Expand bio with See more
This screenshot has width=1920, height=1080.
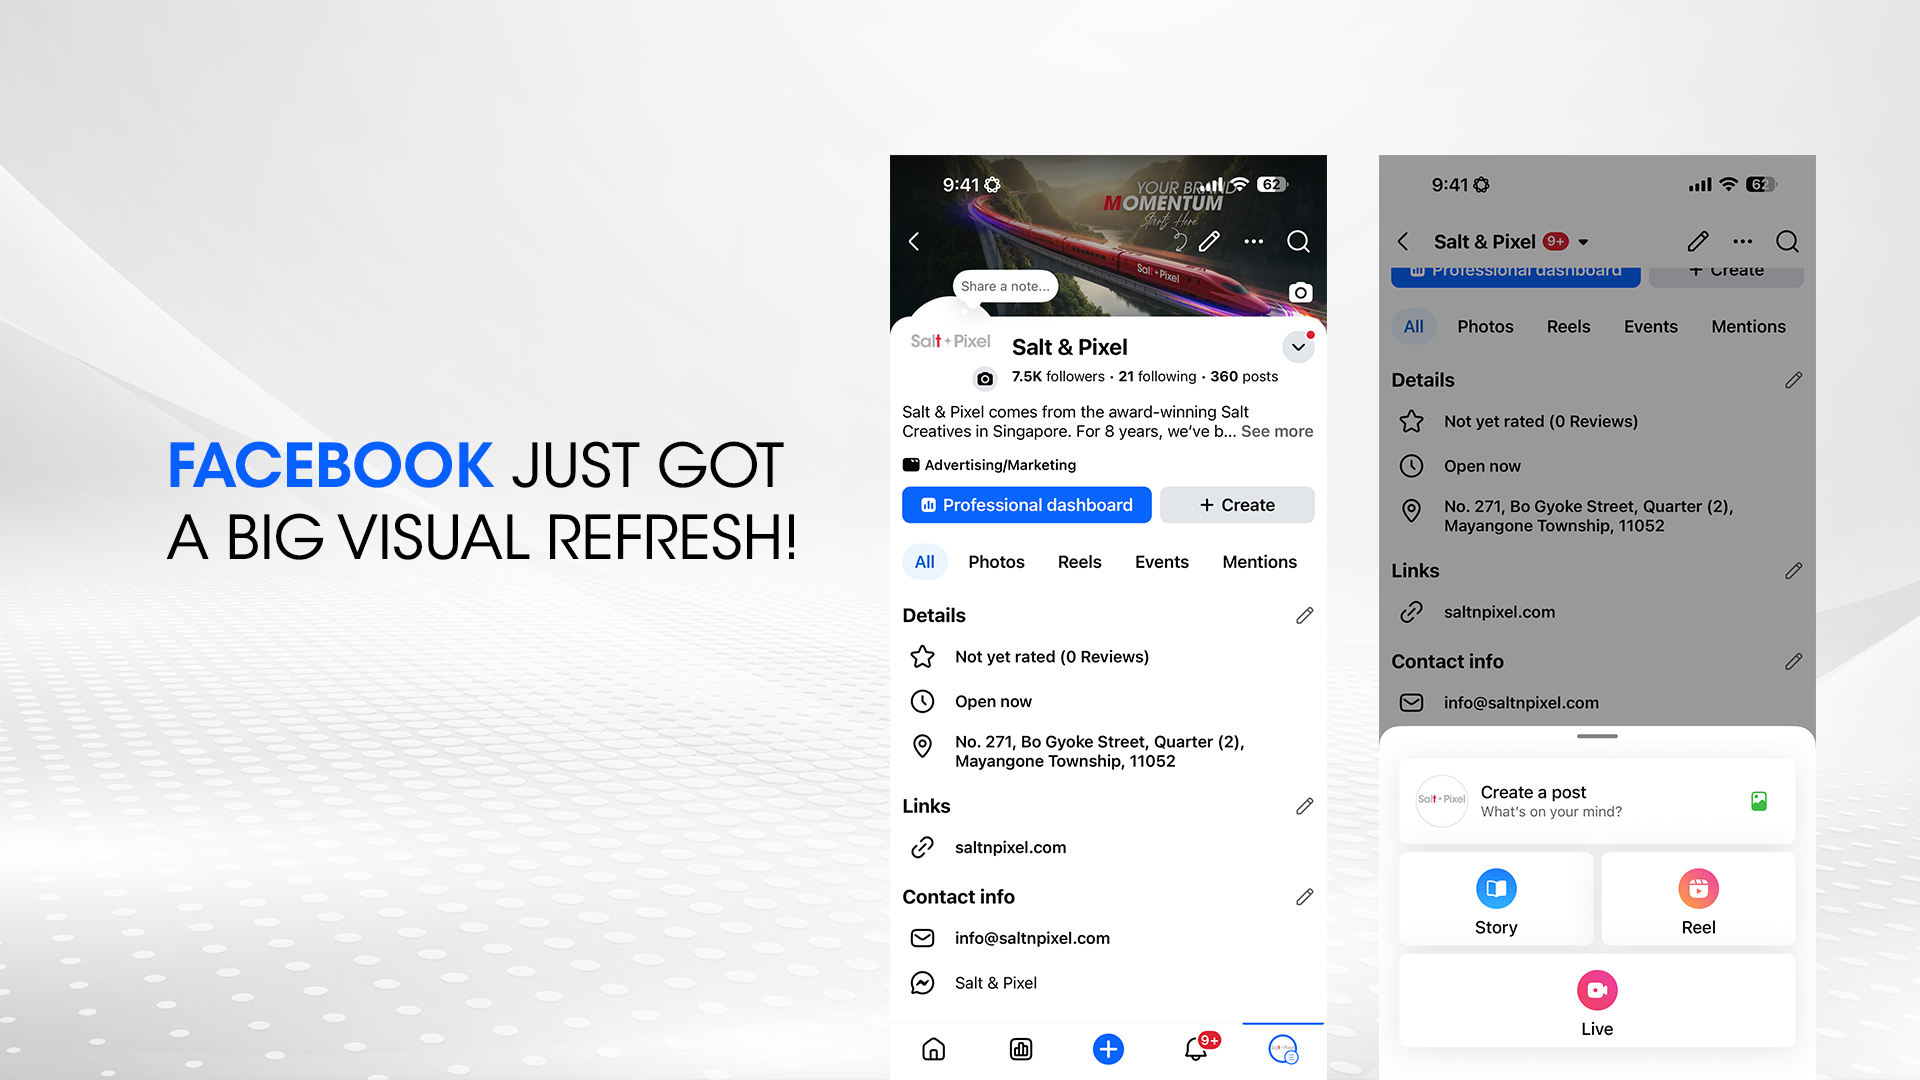coord(1277,431)
